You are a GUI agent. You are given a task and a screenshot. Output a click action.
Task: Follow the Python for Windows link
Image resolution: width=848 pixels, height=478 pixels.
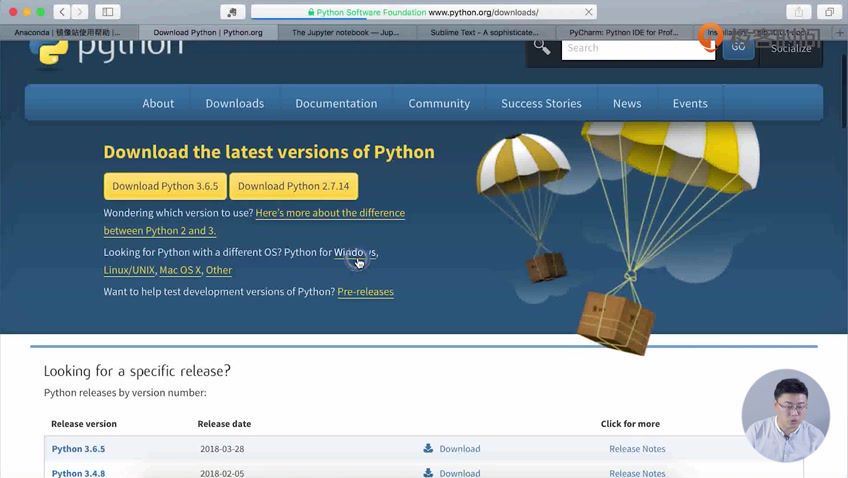coord(355,252)
